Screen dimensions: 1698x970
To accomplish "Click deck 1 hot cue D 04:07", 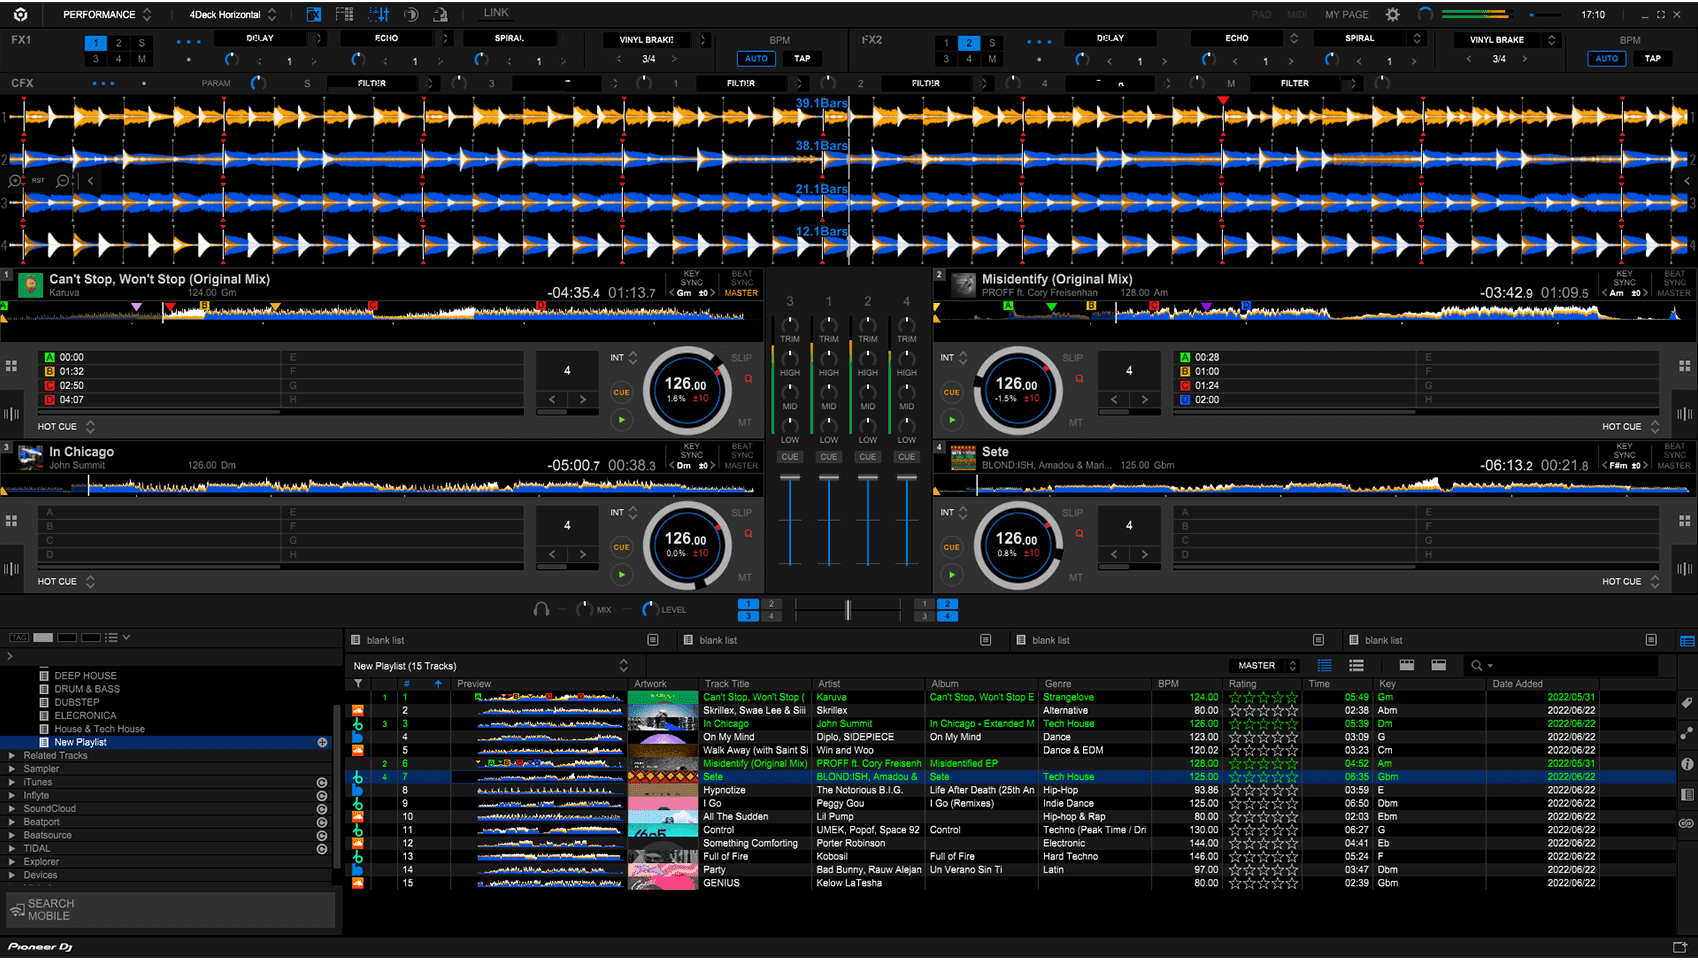I will [x=162, y=400].
